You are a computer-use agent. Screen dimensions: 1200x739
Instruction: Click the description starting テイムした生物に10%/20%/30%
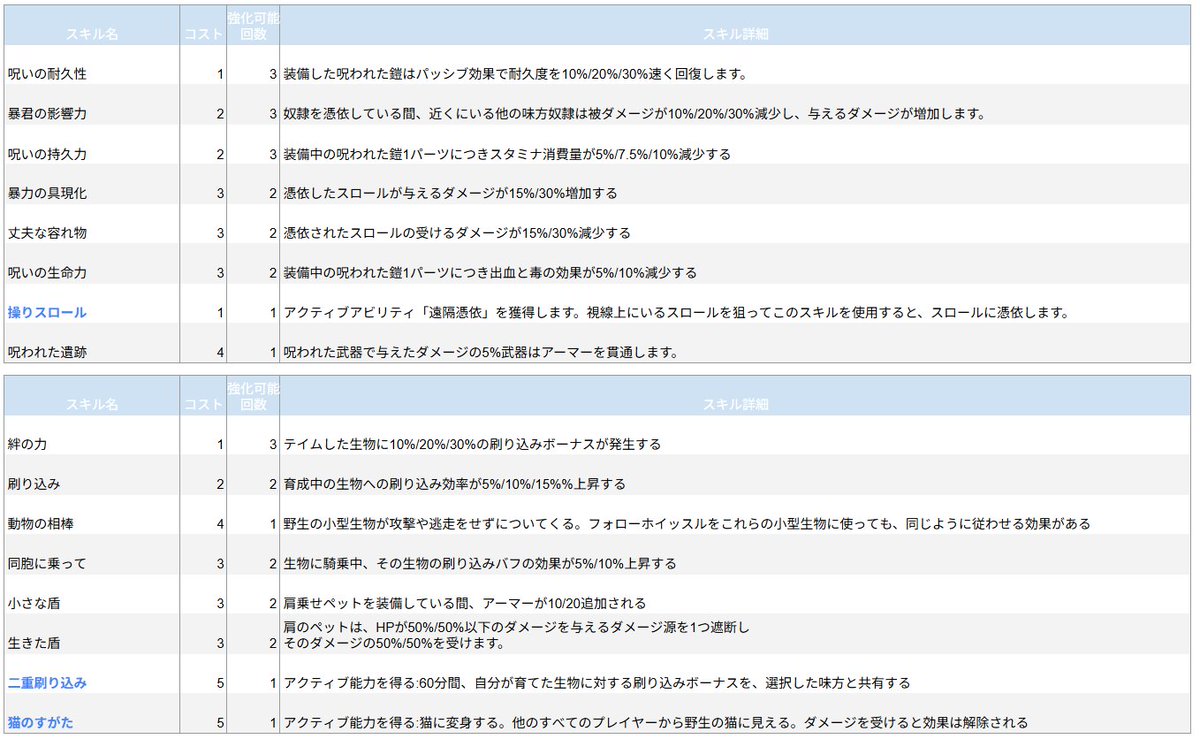tap(473, 444)
